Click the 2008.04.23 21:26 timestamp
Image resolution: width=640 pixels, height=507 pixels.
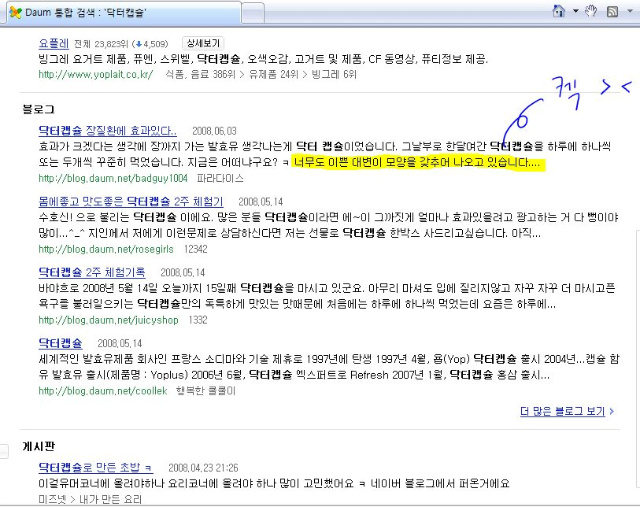(203, 468)
